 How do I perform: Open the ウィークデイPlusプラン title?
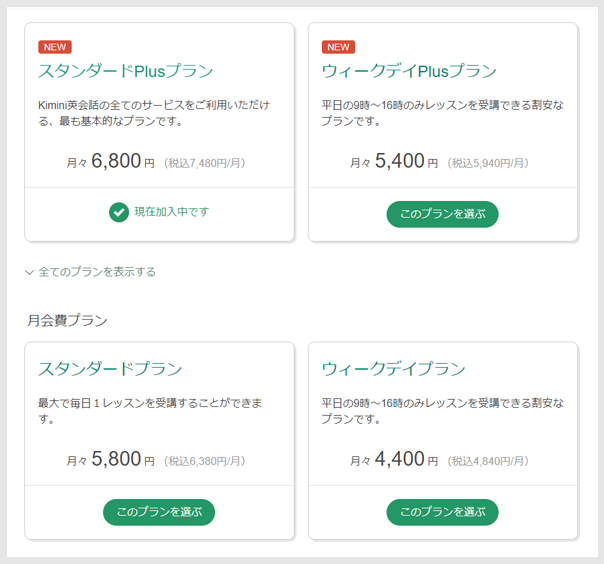coord(409,71)
